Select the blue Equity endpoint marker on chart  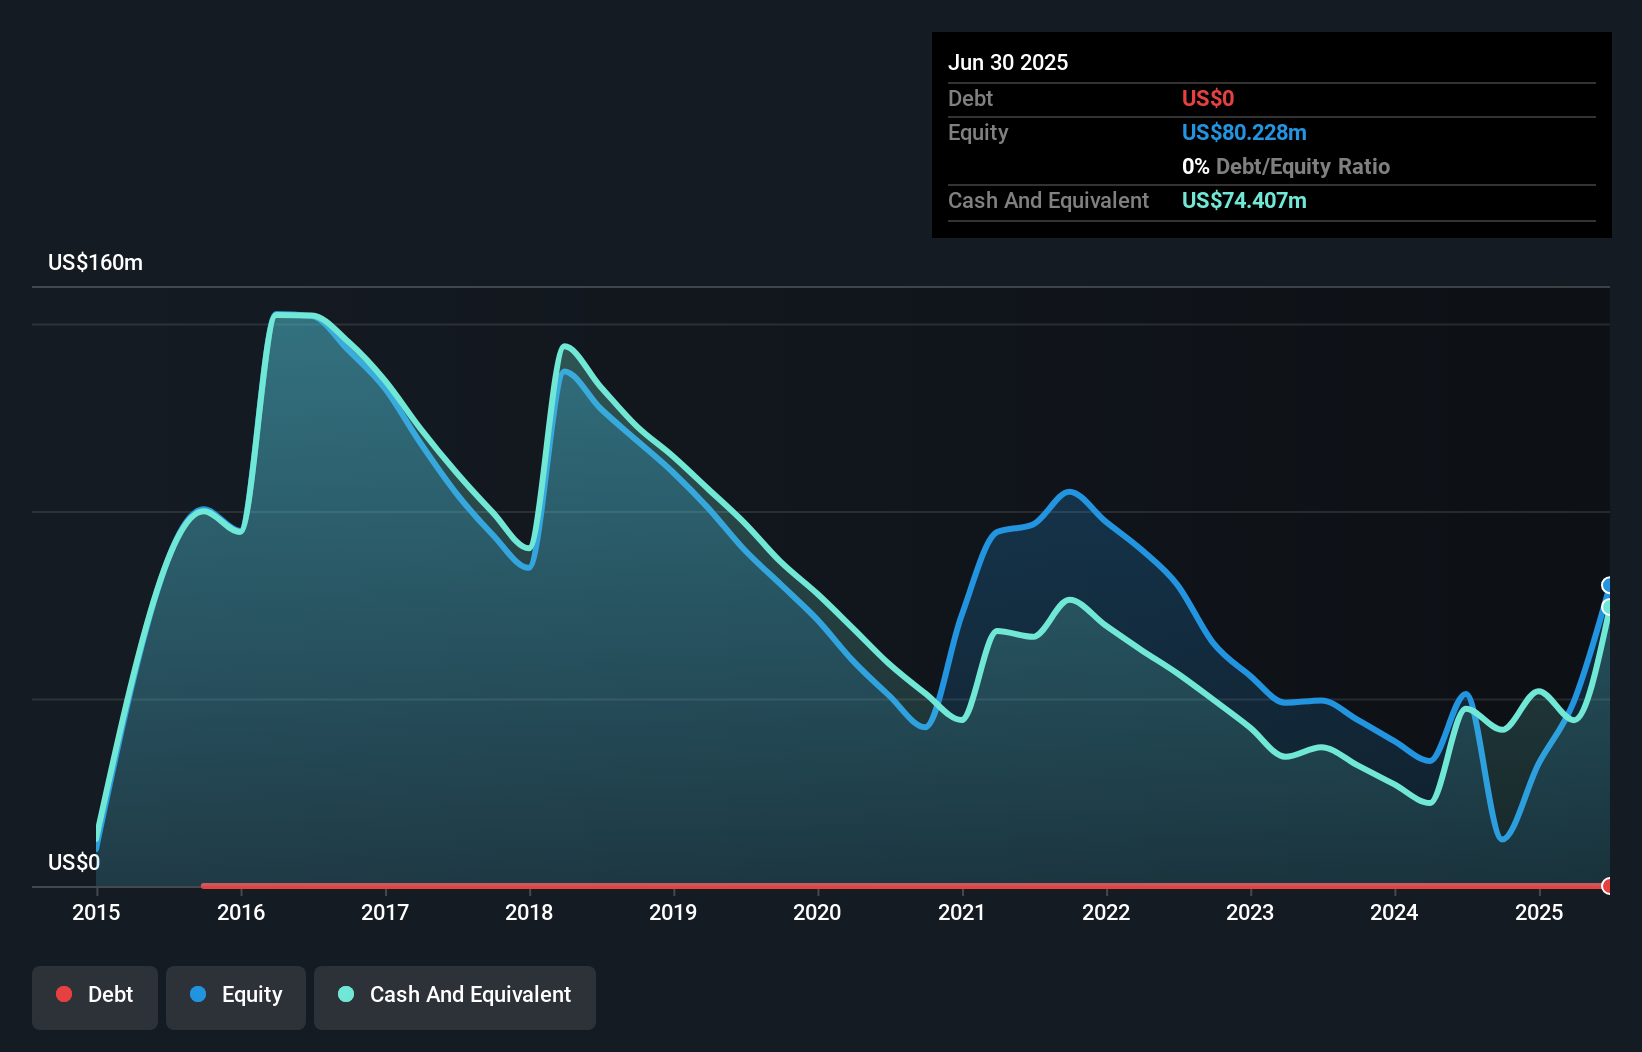tap(1608, 584)
